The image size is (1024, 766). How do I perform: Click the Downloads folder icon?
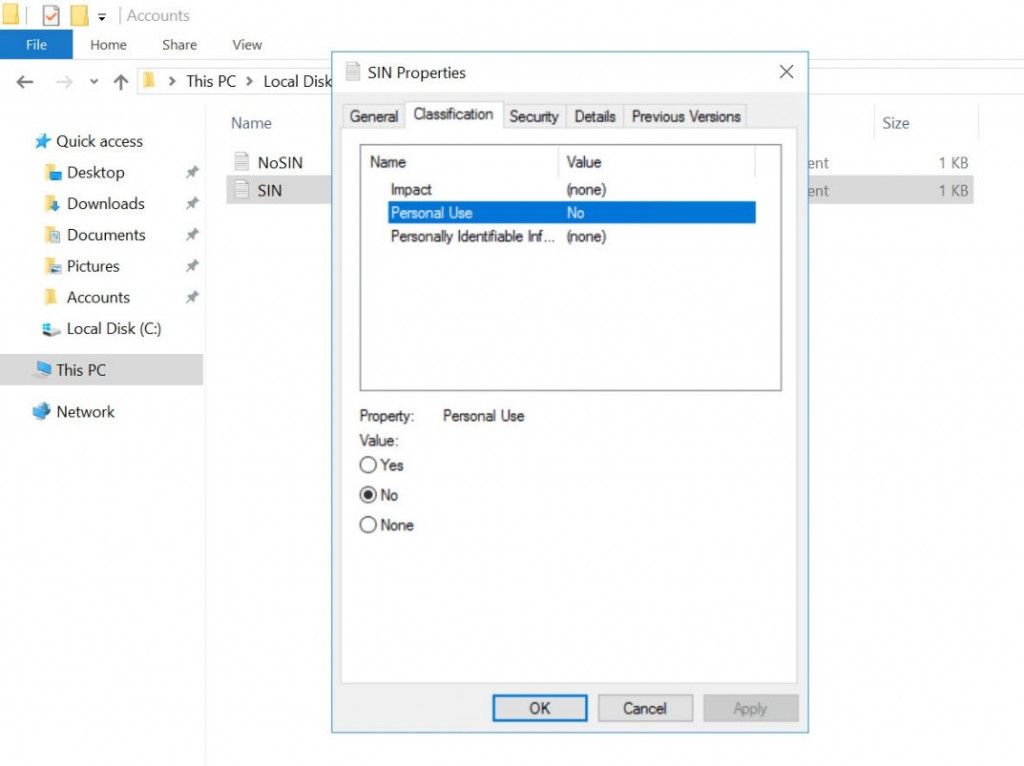pyautogui.click(x=52, y=204)
